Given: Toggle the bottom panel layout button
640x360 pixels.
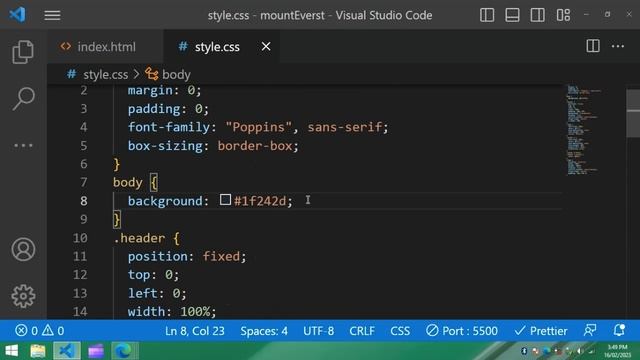Looking at the screenshot, I should pos(512,15).
